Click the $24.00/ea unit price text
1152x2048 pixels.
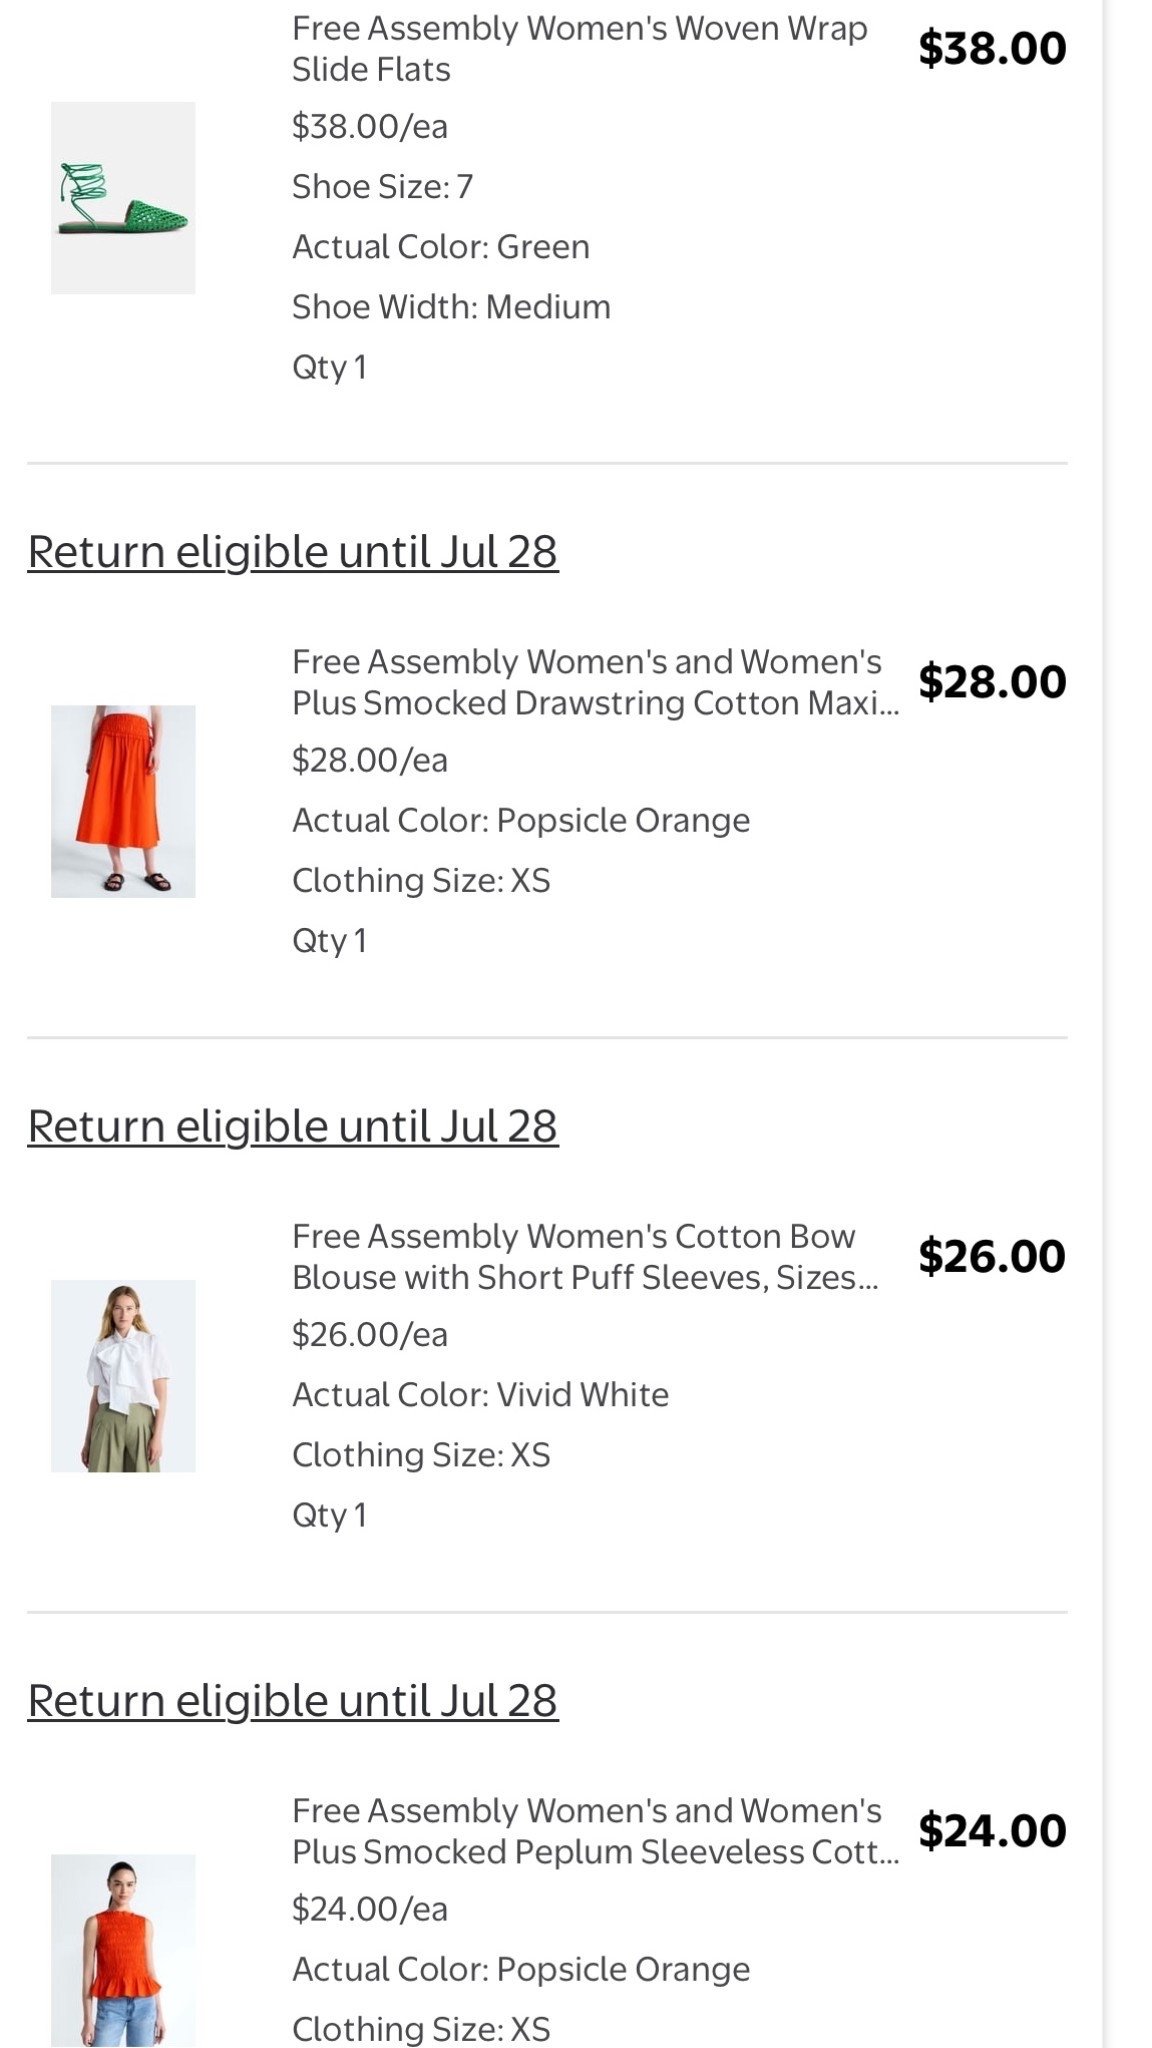tap(370, 1907)
